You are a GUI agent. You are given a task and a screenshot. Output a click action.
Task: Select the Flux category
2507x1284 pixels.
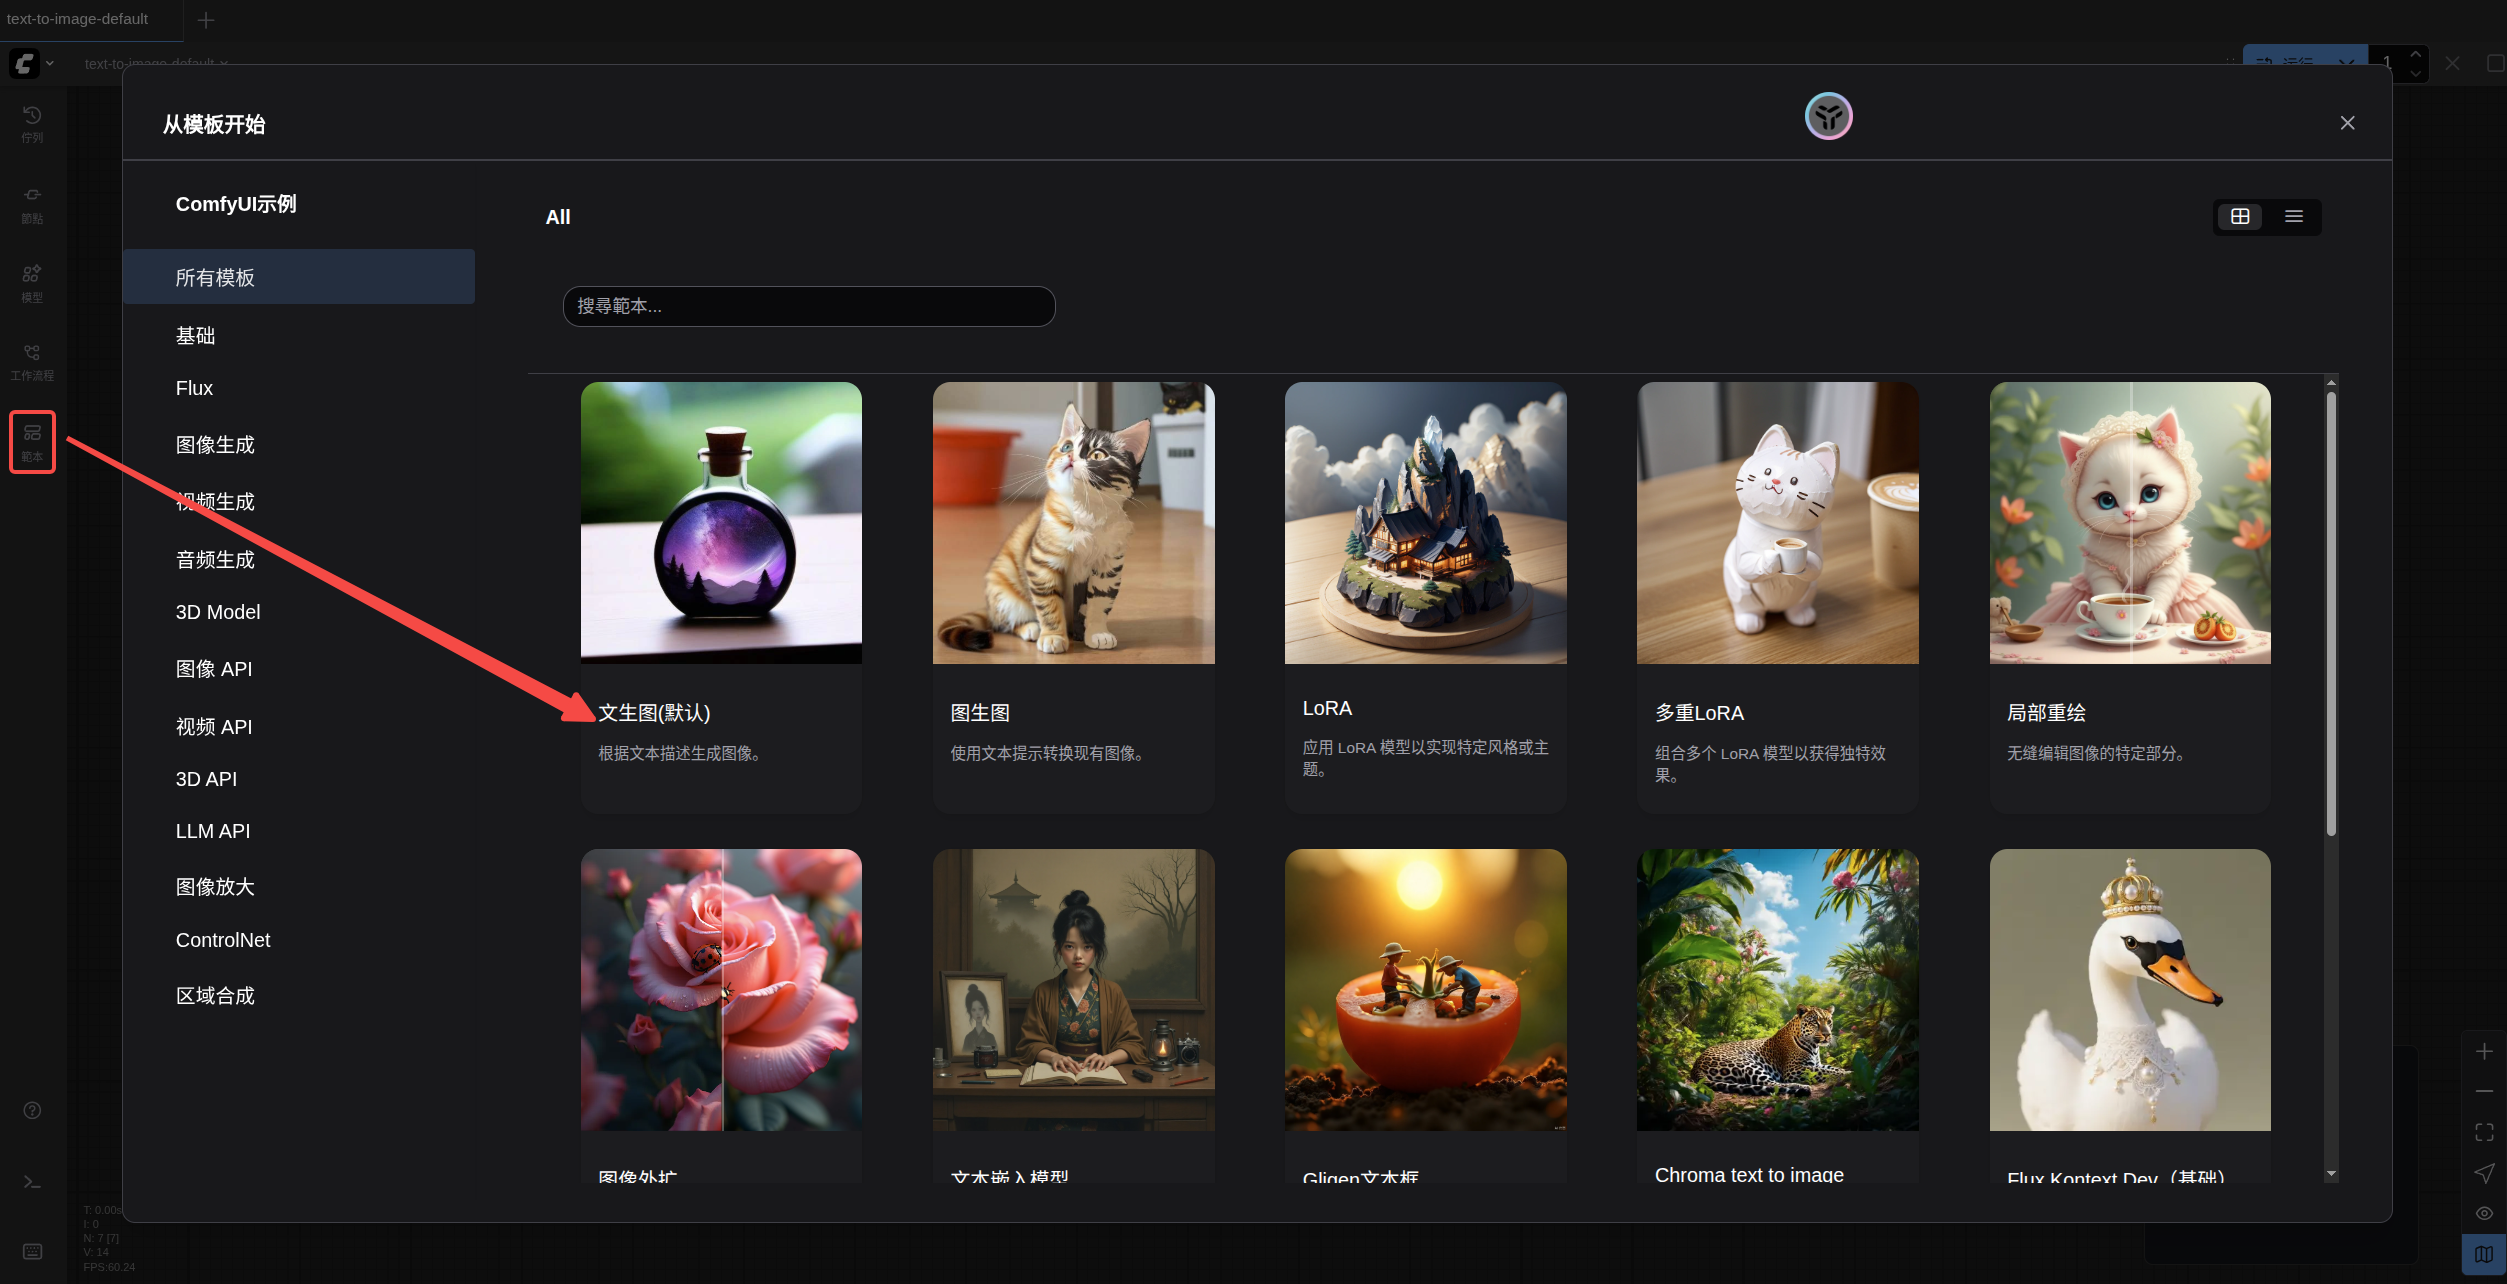click(299, 388)
